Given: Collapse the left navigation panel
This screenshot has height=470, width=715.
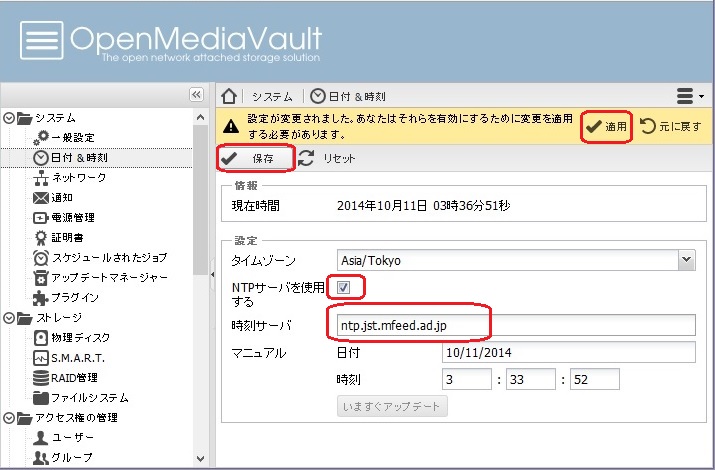Looking at the screenshot, I should pos(196,94).
